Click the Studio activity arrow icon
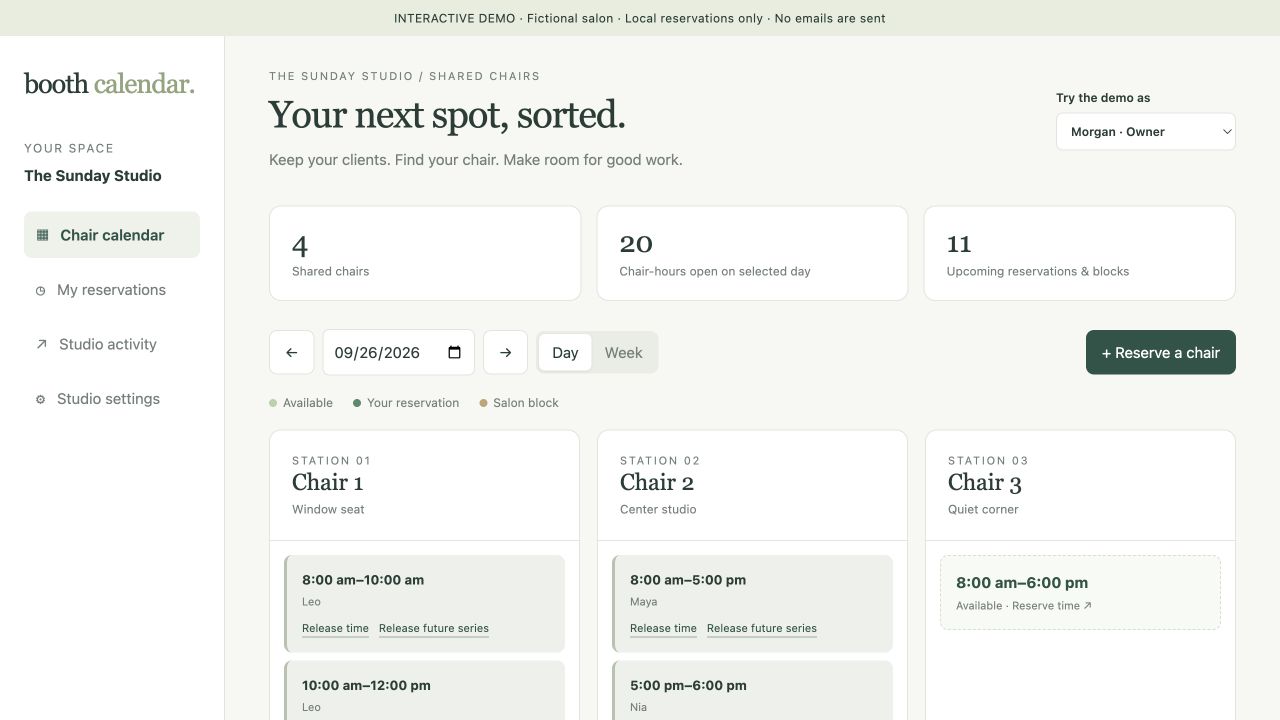1280x720 pixels. [41, 344]
